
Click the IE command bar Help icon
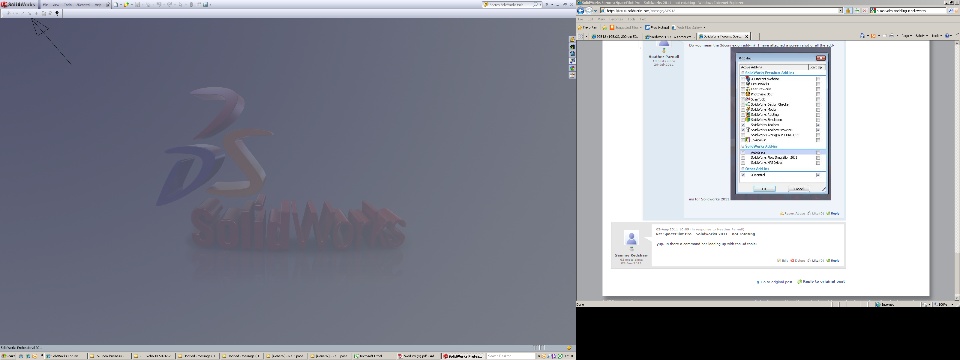click(947, 36)
